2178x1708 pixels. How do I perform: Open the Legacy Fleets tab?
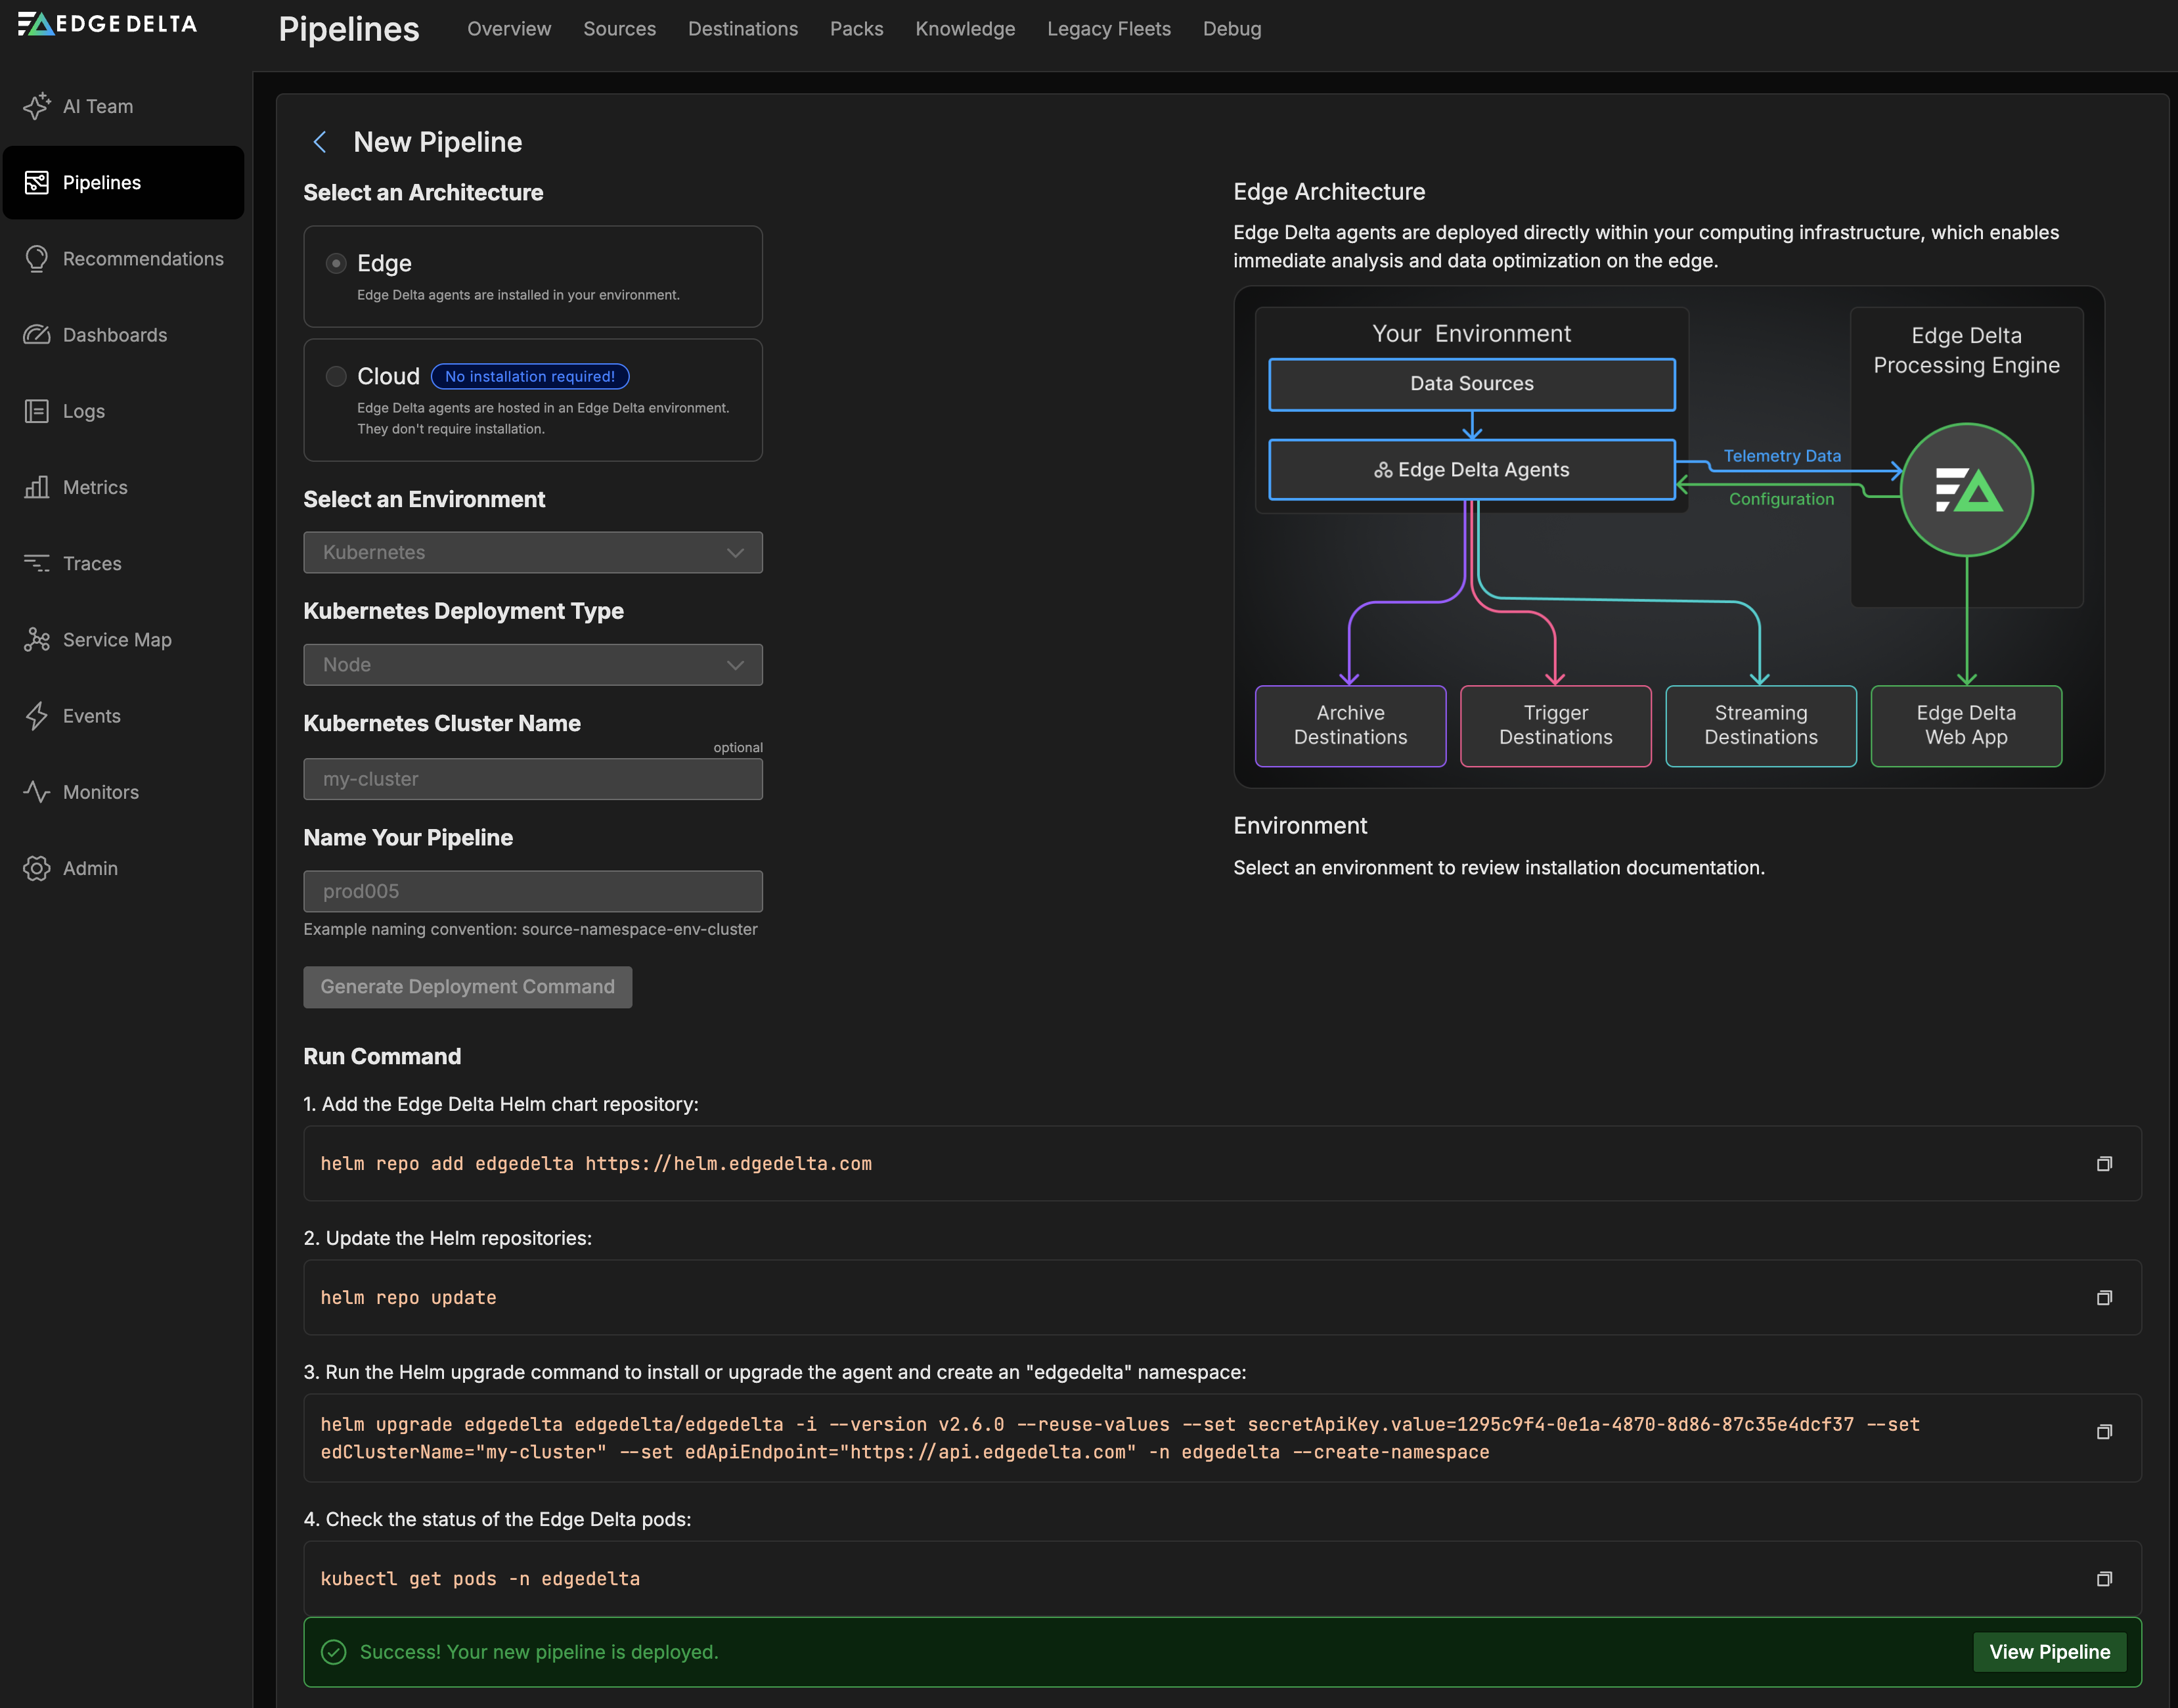pyautogui.click(x=1108, y=29)
